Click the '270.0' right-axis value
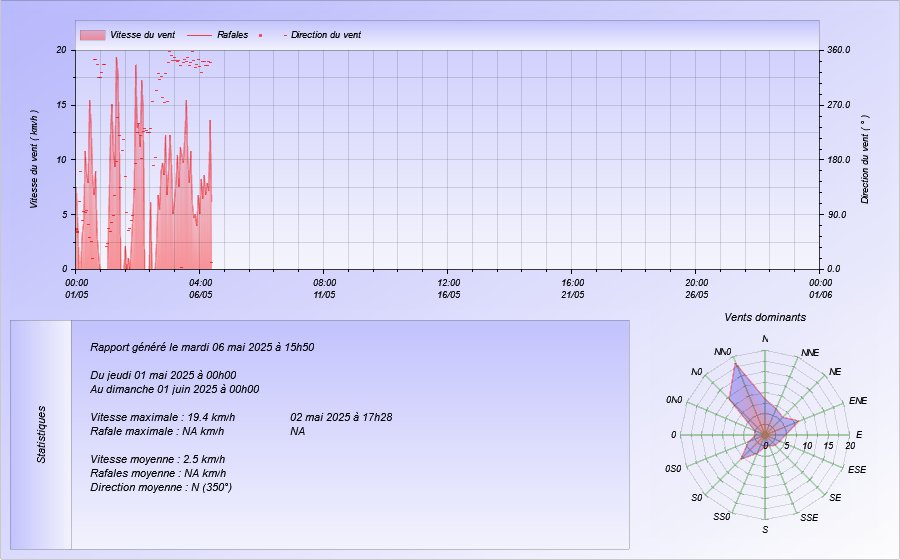900x560 pixels. (839, 105)
